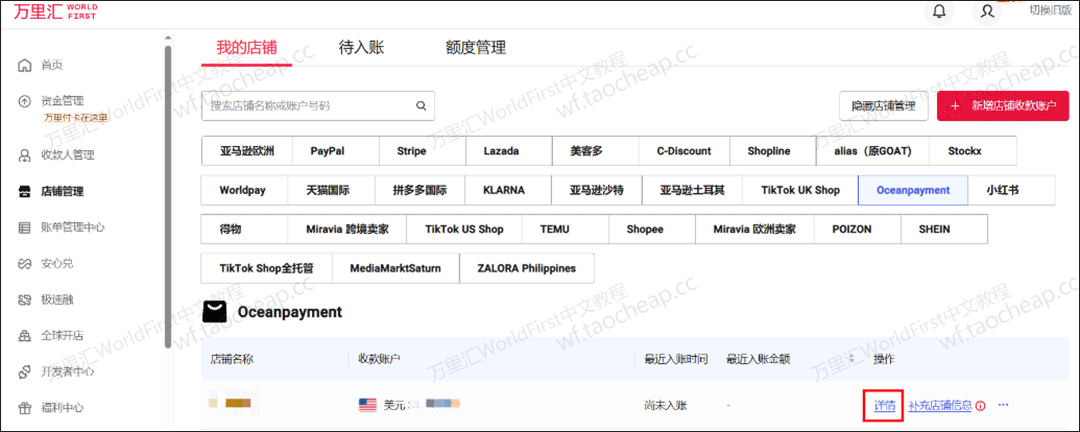Select the Worldpay platform filter
Viewport: 1080px width, 432px height.
click(242, 190)
